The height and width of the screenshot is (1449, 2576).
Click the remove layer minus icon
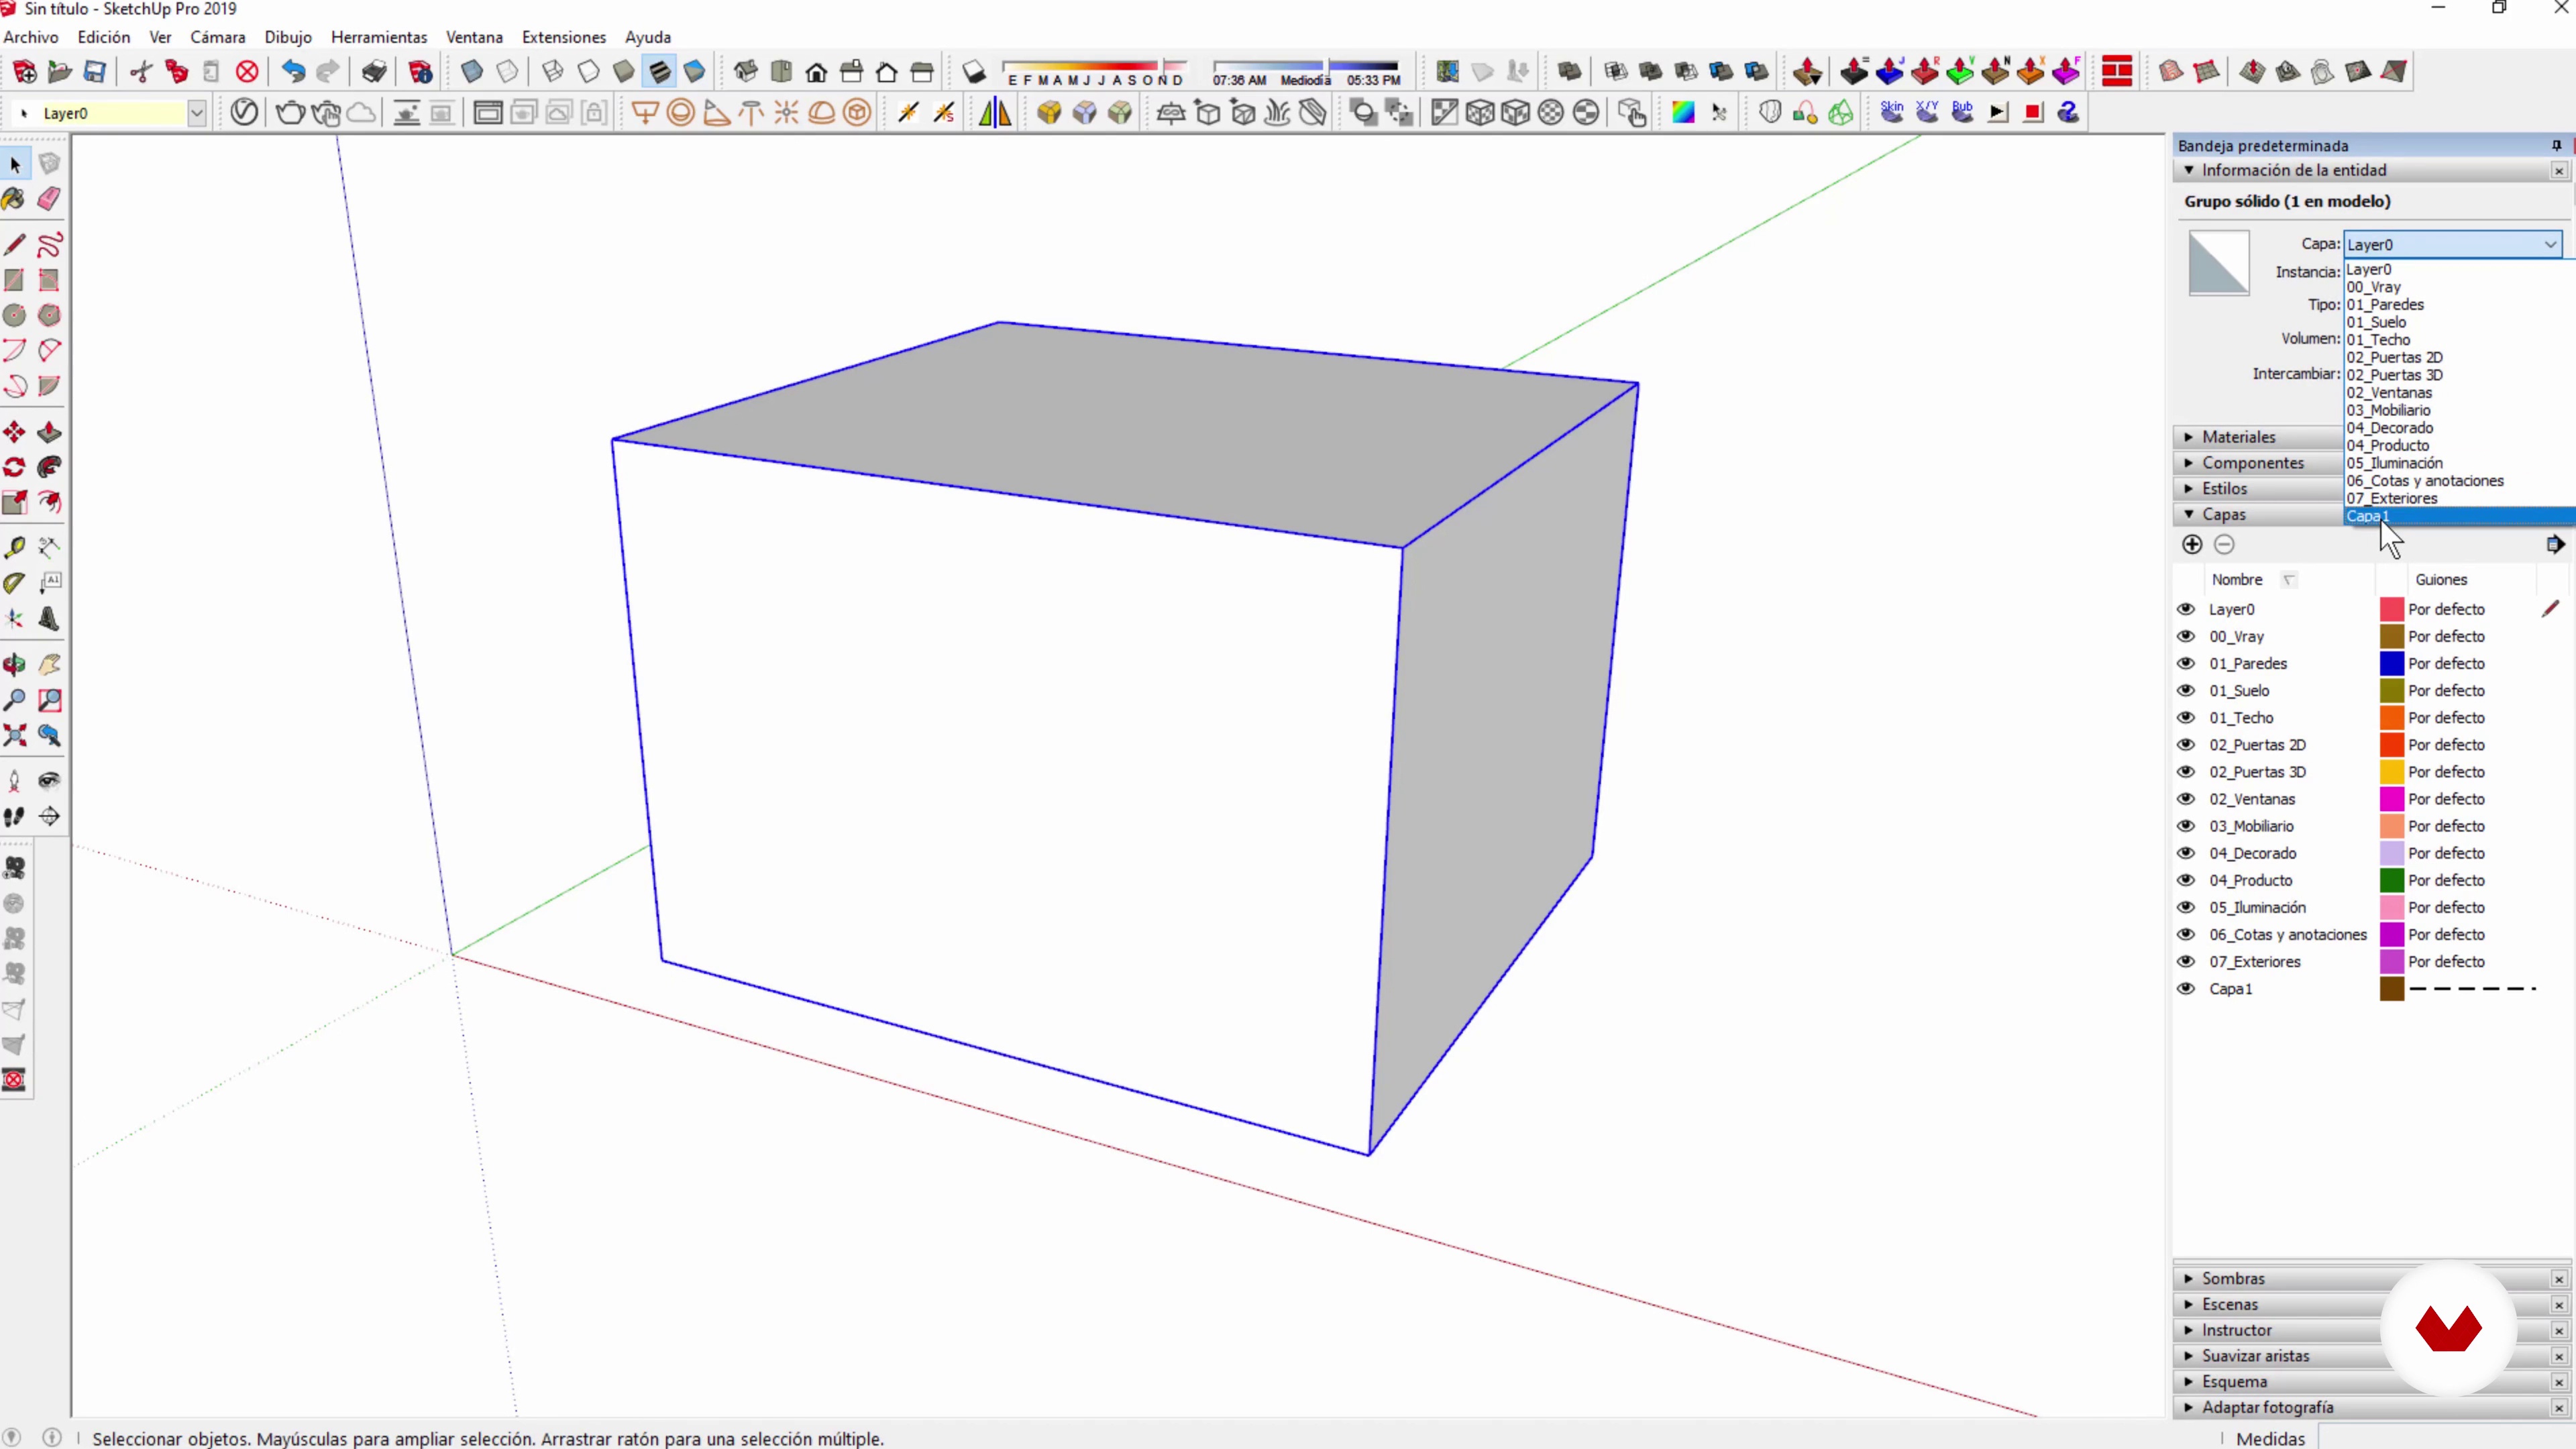[x=2224, y=544]
